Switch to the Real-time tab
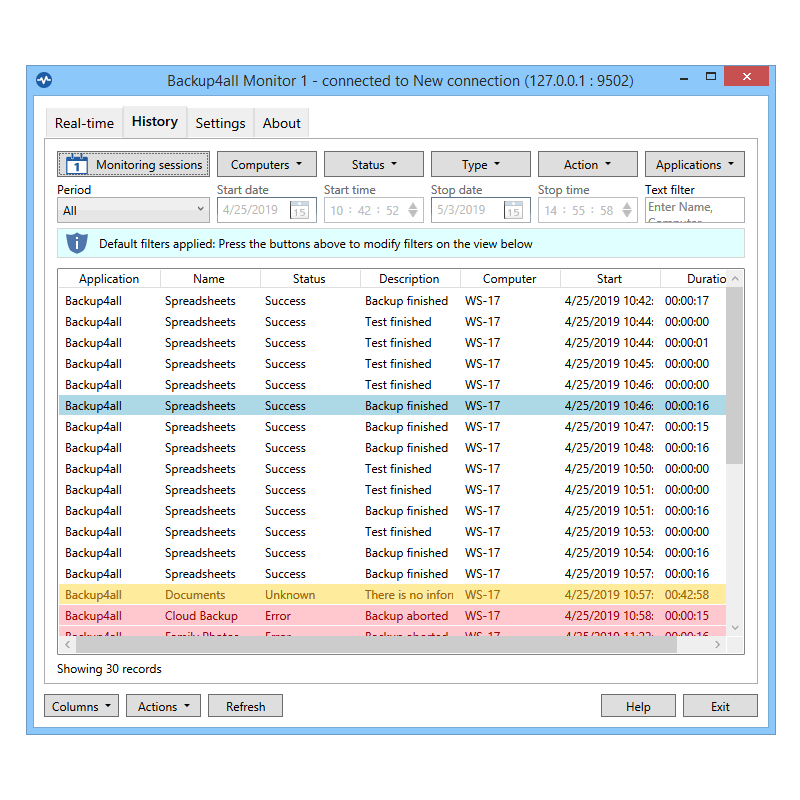Viewport: 800px width, 800px height. 84,123
